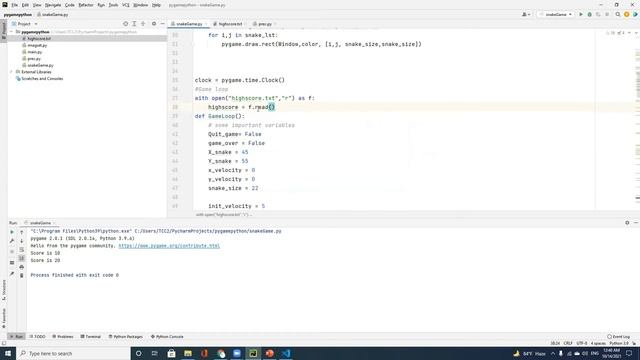Toggle scroll to end in Run console
The width and height of the screenshot is (640, 360).
tap(22, 258)
